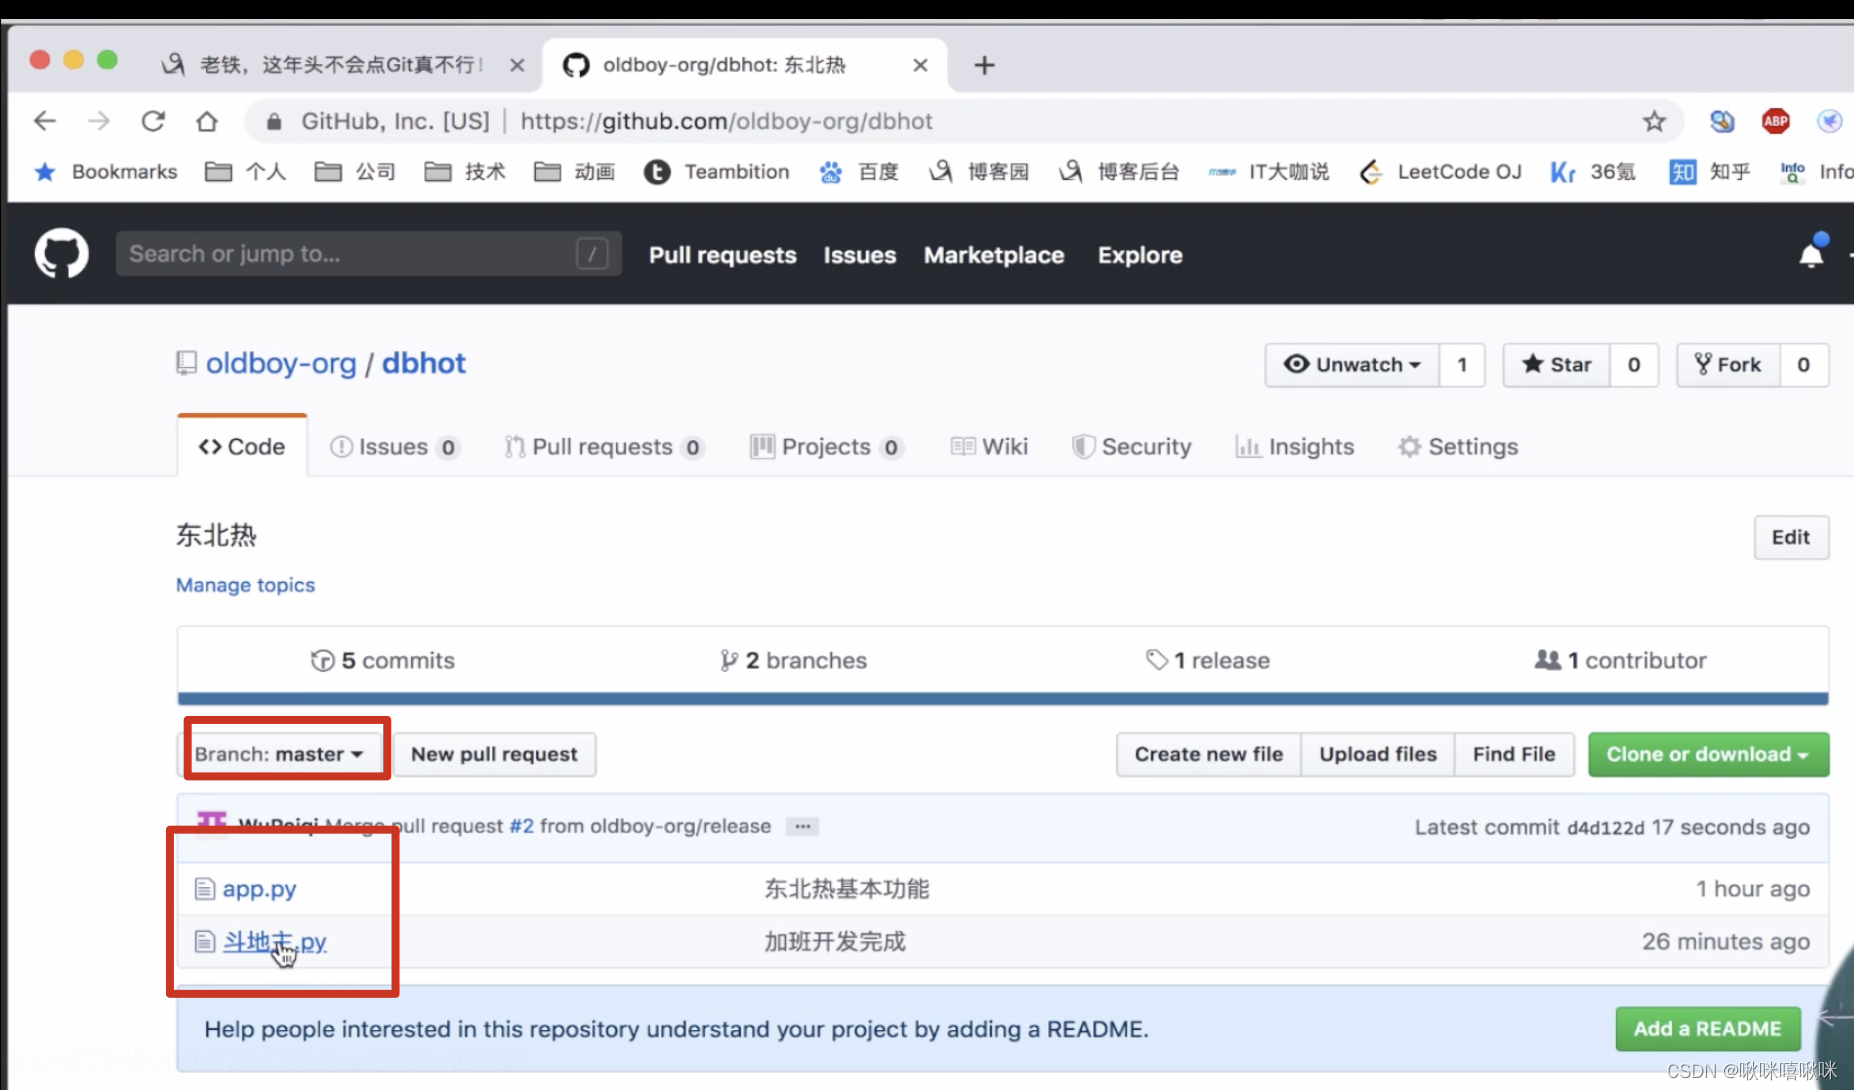Open a new browser tab

[x=984, y=65]
